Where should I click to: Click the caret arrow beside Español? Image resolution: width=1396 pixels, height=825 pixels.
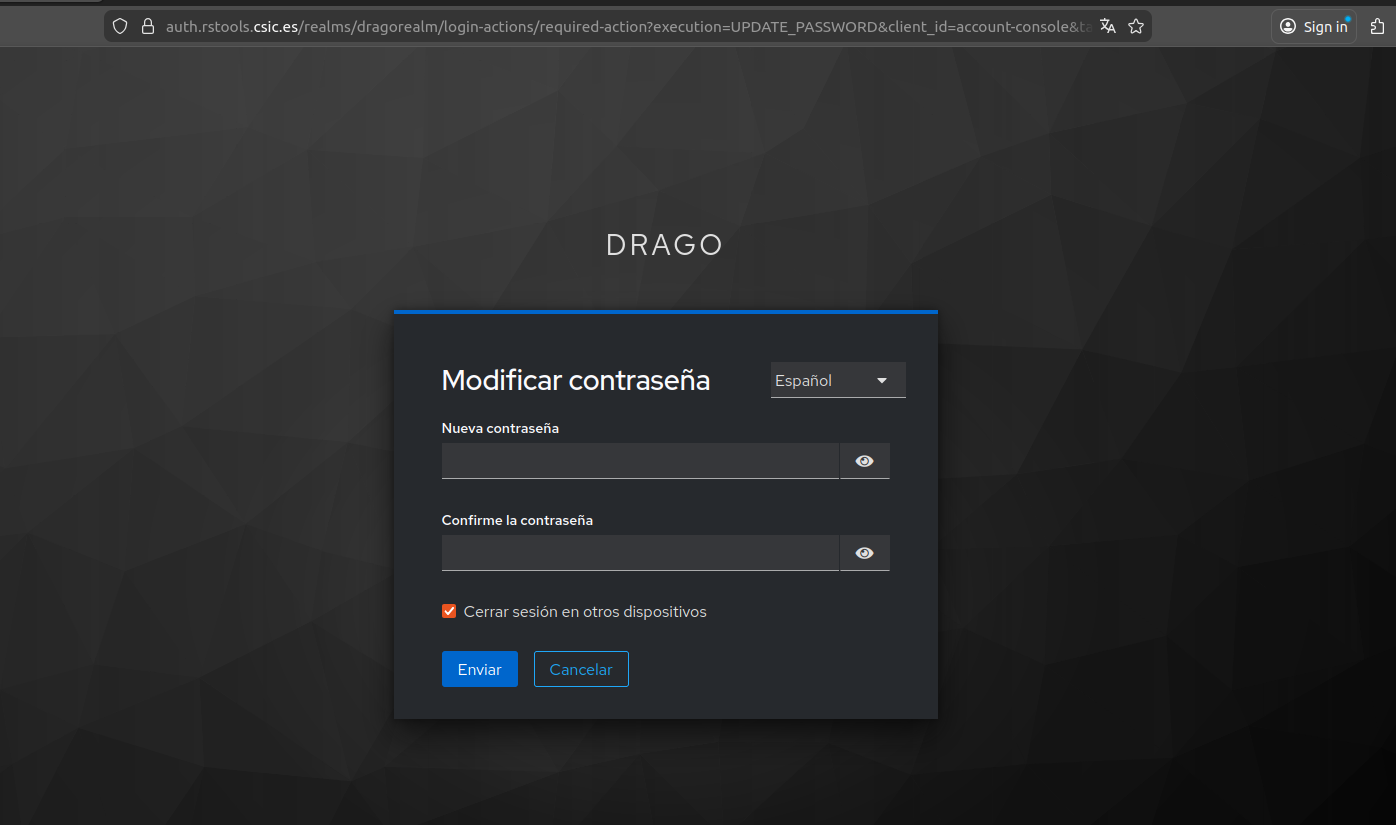[x=882, y=380]
